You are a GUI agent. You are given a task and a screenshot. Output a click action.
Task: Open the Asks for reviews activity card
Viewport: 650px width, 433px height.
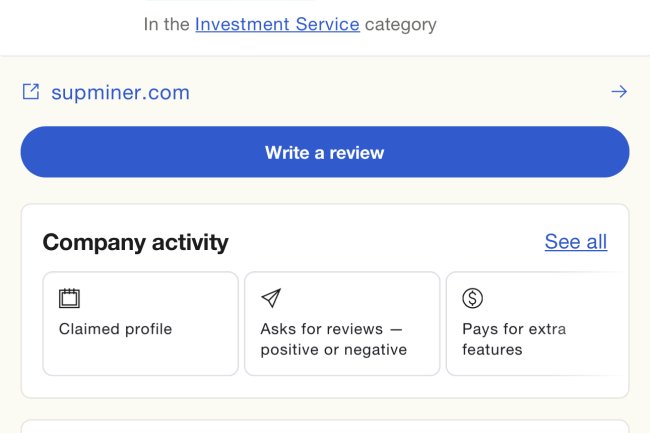pos(342,323)
